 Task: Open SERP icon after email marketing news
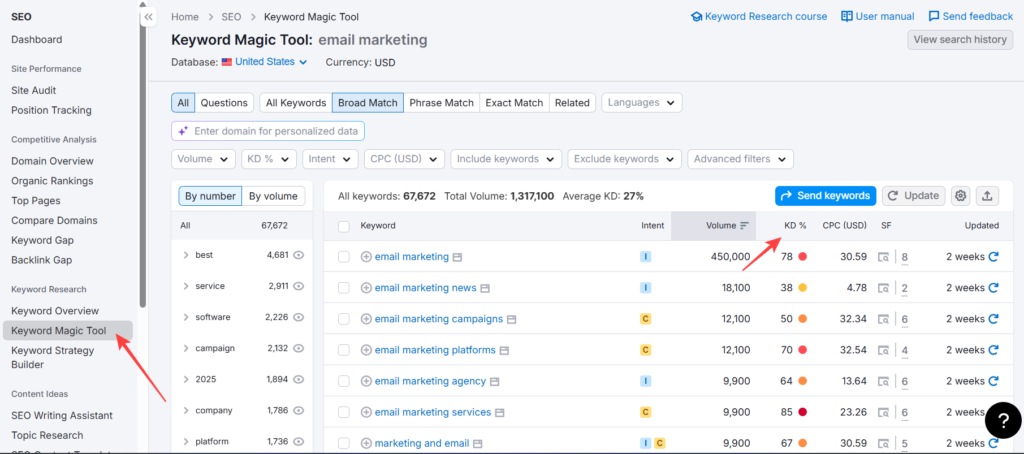click(485, 288)
